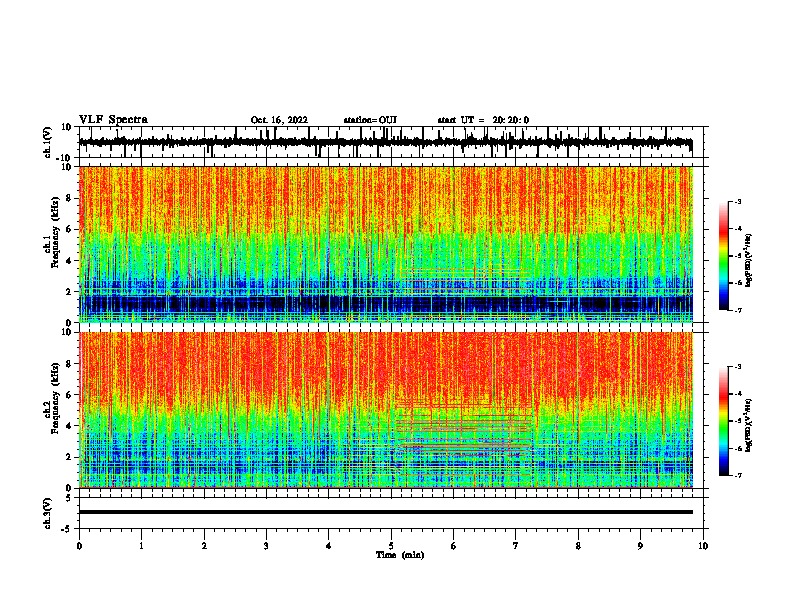The image size is (792, 612).
Task: Click time axis tick label "7"
Action: click(516, 546)
